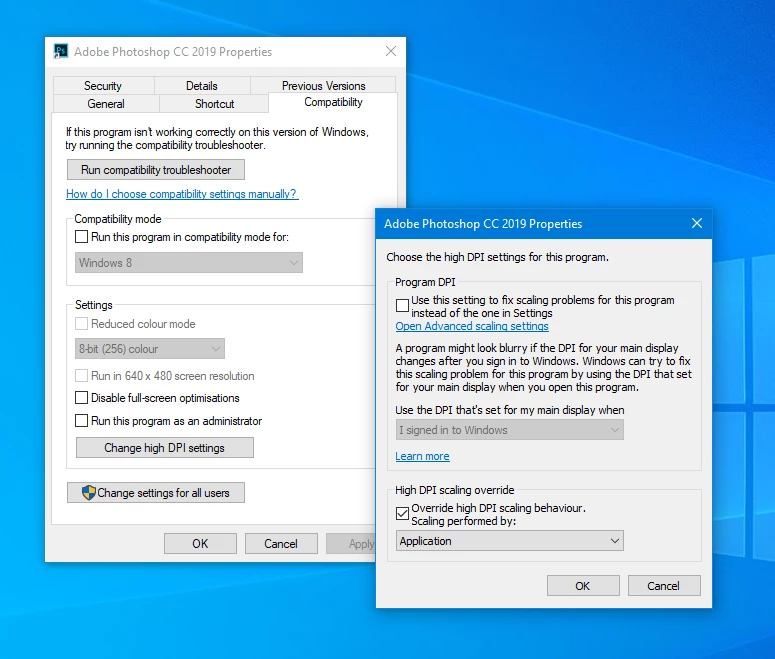Image resolution: width=775 pixels, height=659 pixels.
Task: Tick the disabled Reduced colour mode checkbox
Action: coord(82,324)
